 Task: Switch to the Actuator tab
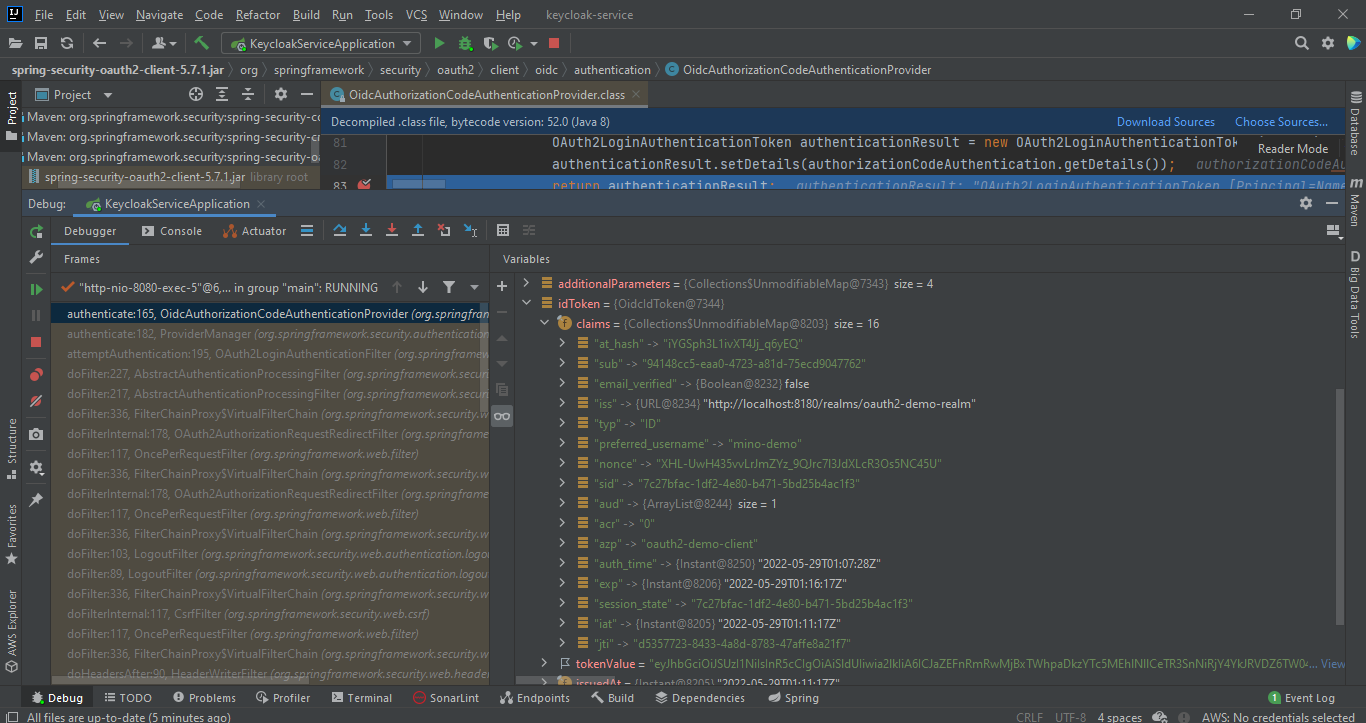(254, 231)
